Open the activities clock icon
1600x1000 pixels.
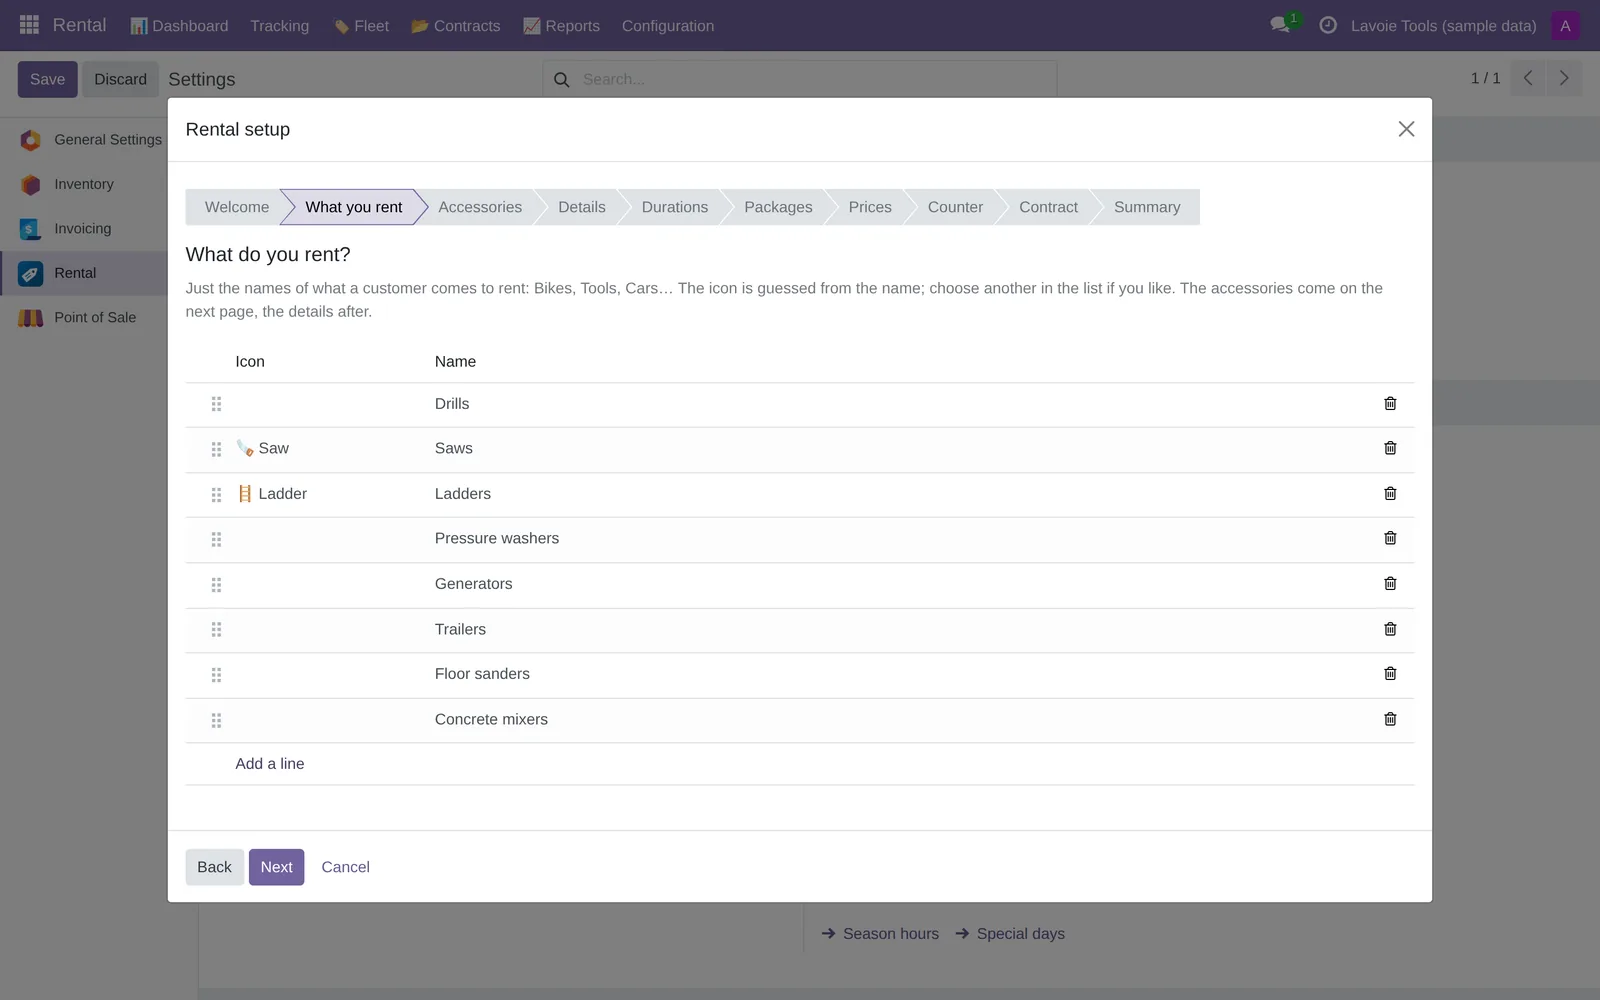(x=1328, y=25)
